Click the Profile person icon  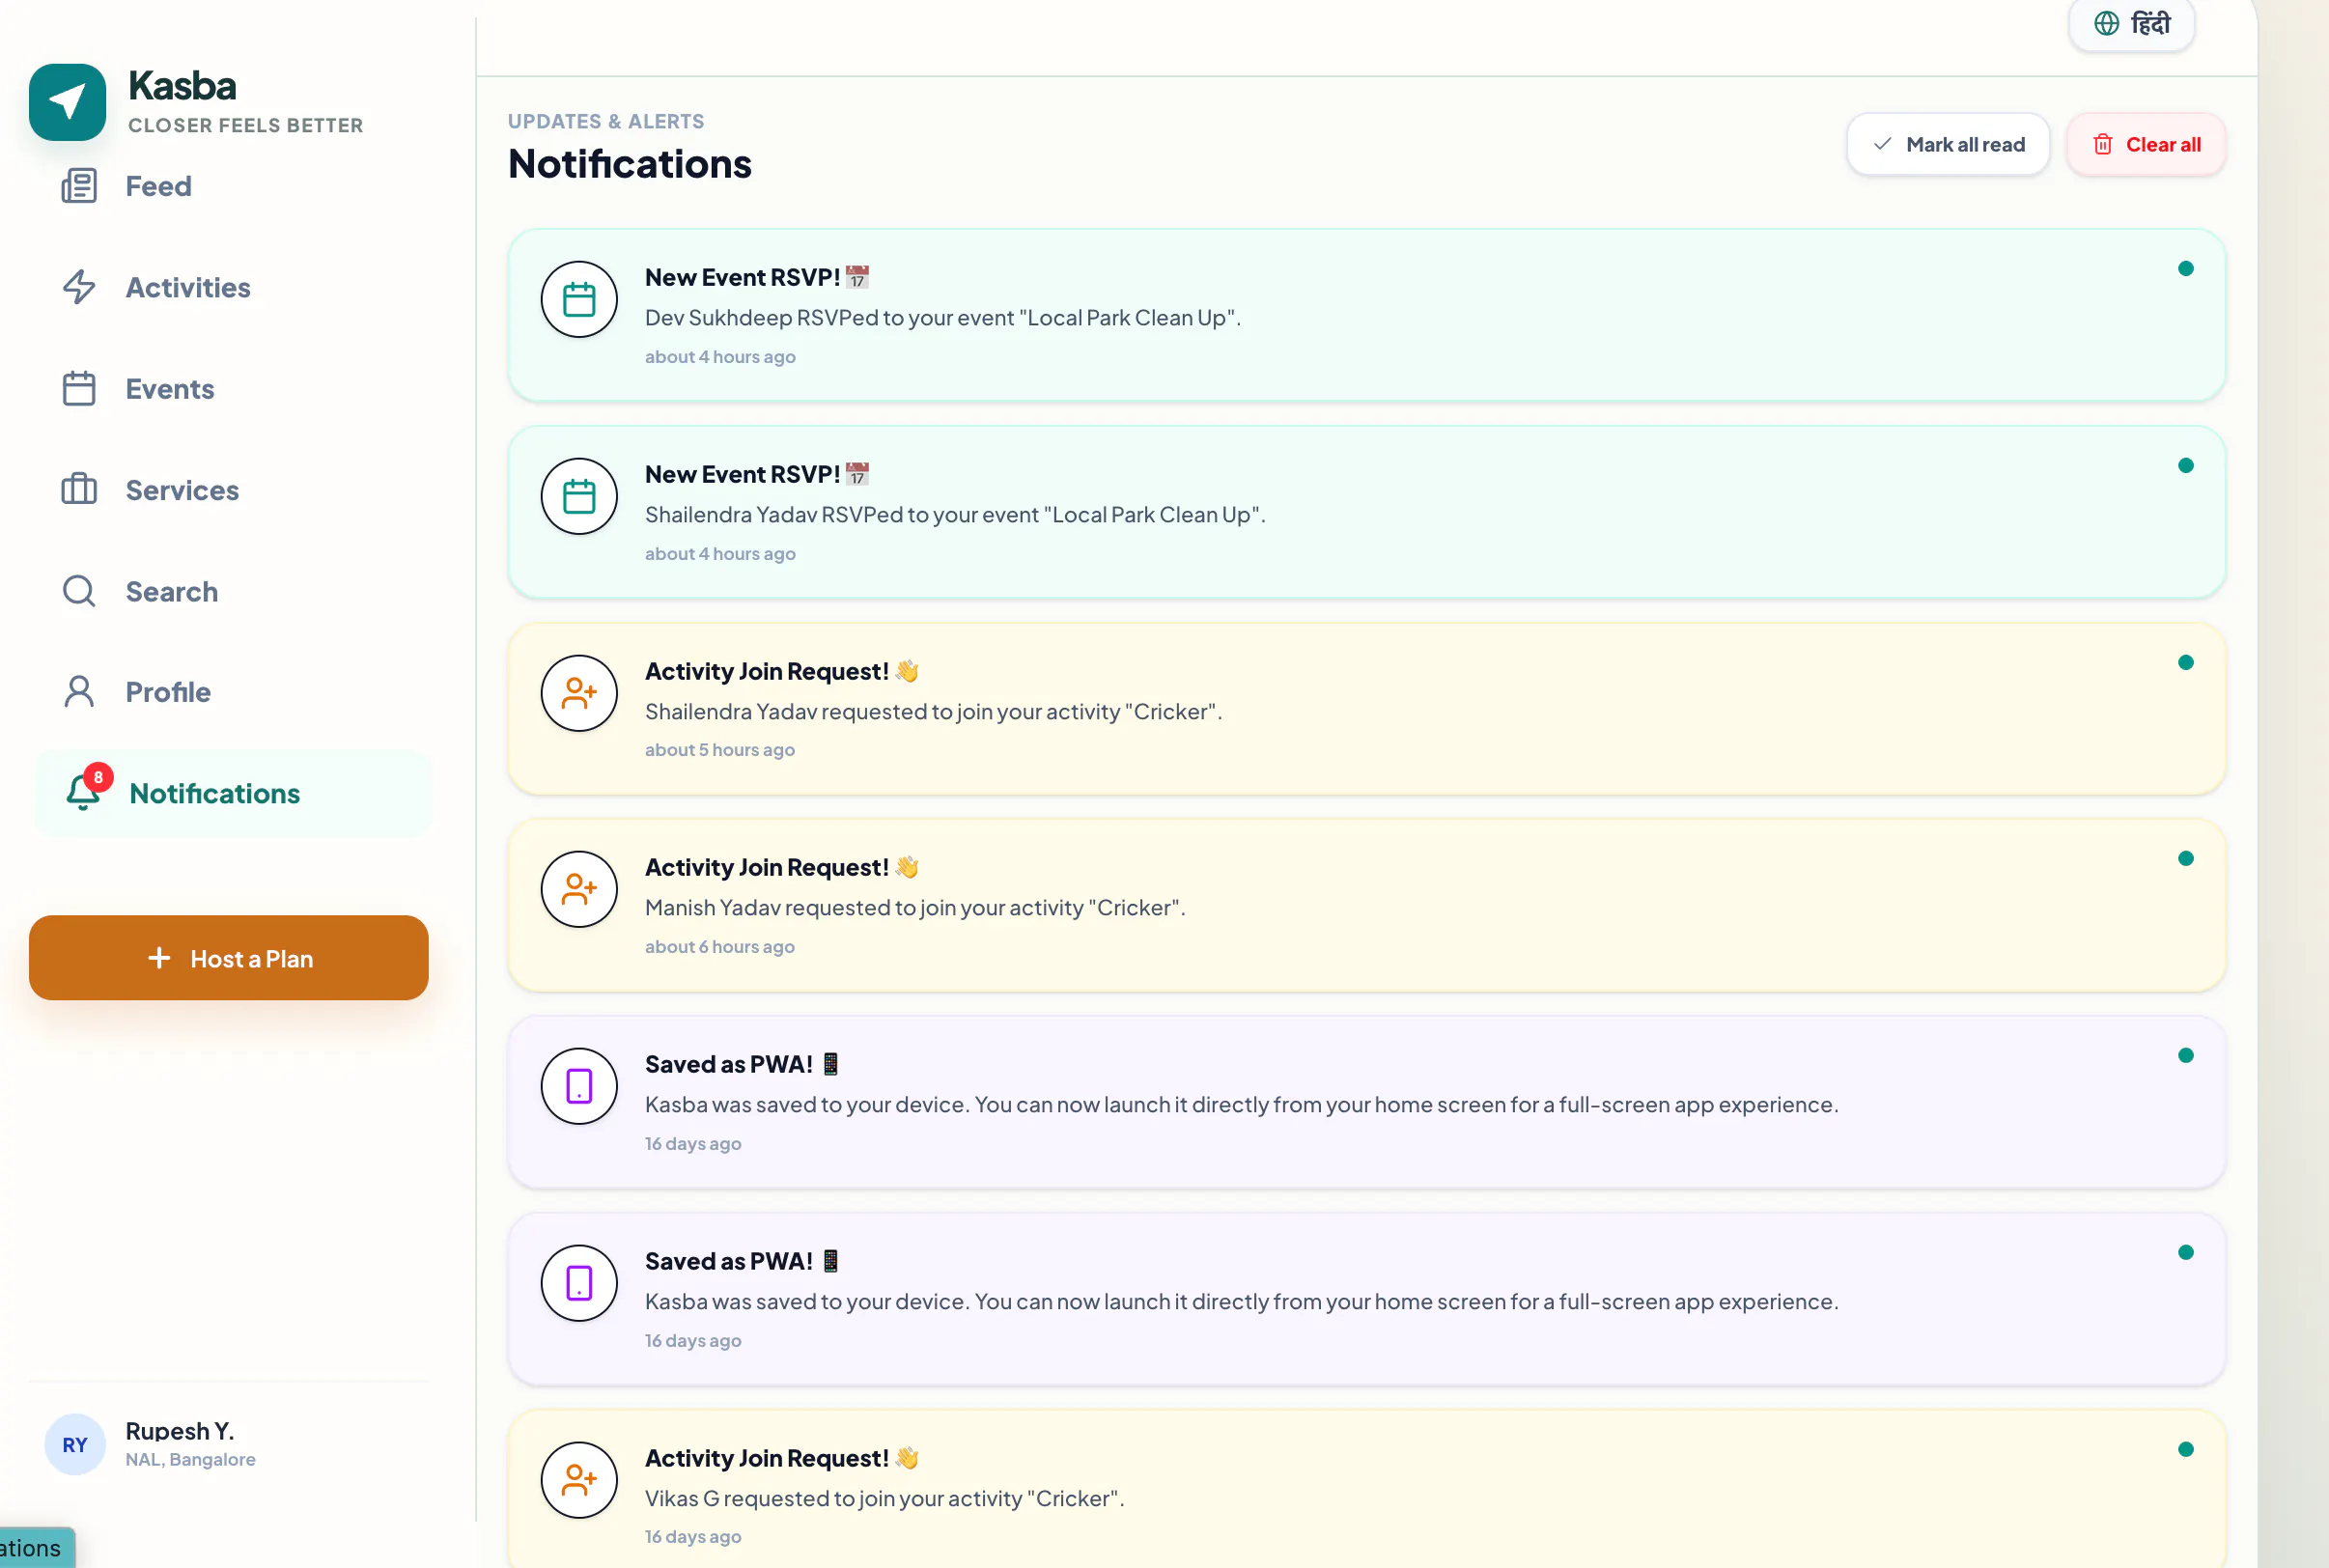tap(79, 692)
